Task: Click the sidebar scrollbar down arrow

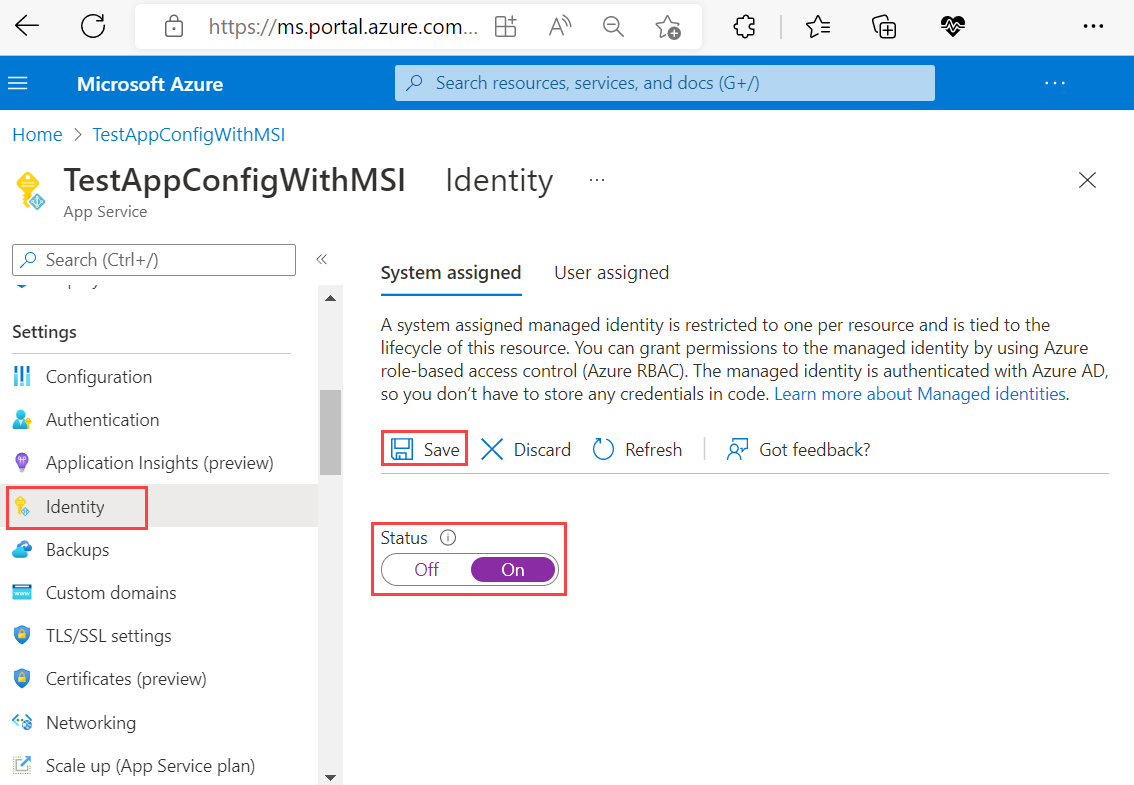Action: (331, 777)
